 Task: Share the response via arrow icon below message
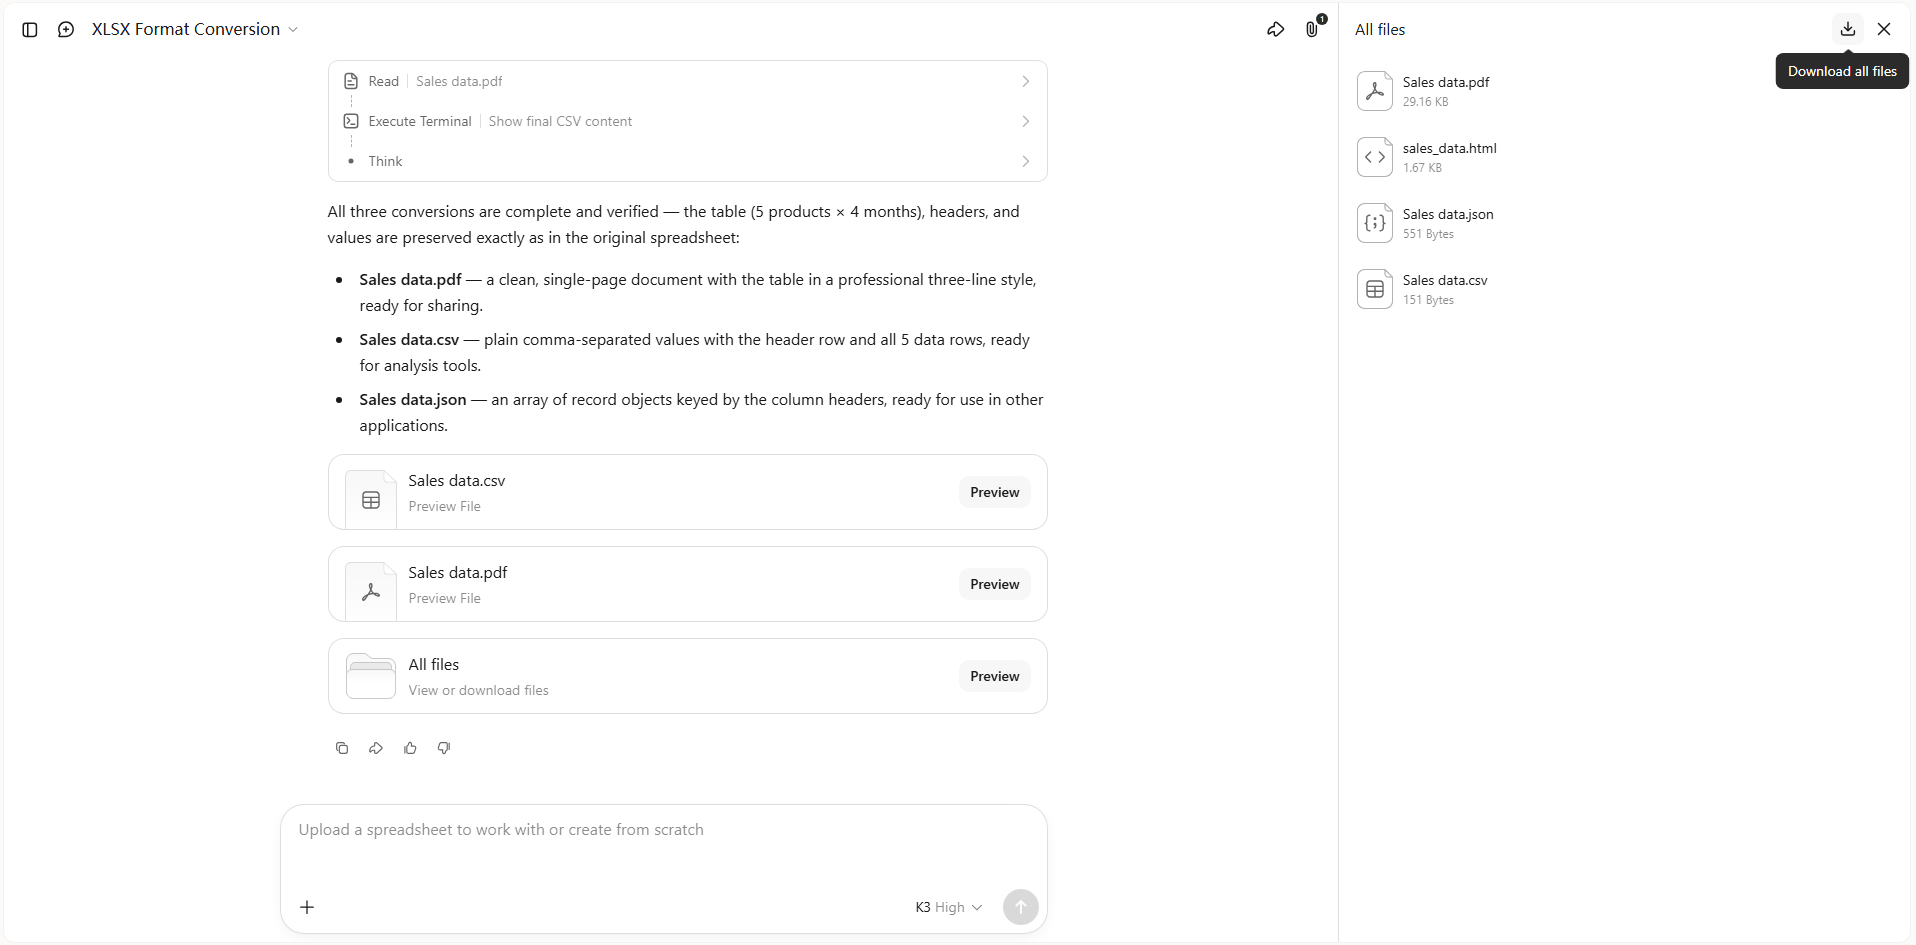376,748
